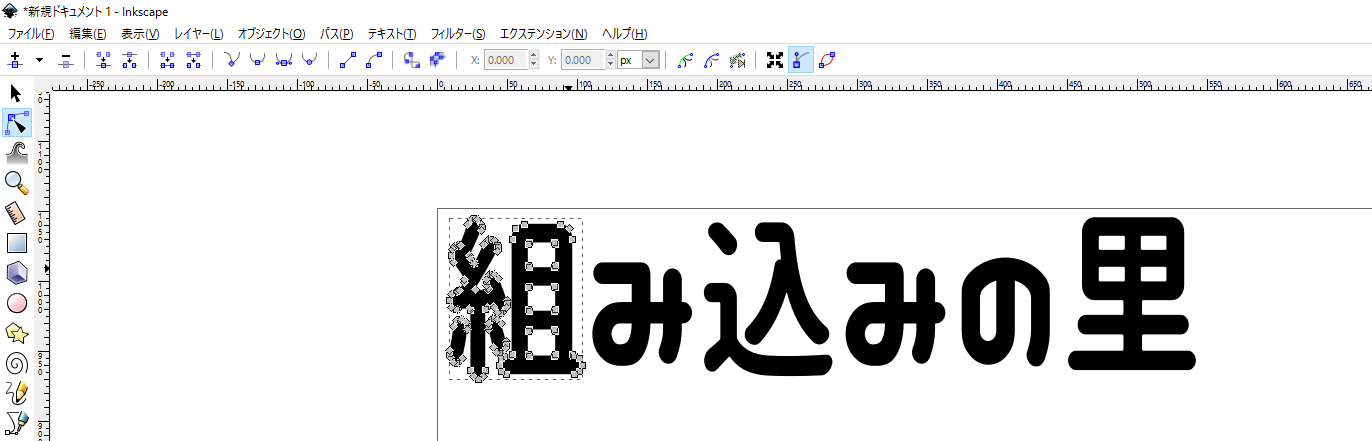Image resolution: width=1372 pixels, height=441 pixels.
Task: Click the selected 組 character on canvas
Action: coord(516,299)
